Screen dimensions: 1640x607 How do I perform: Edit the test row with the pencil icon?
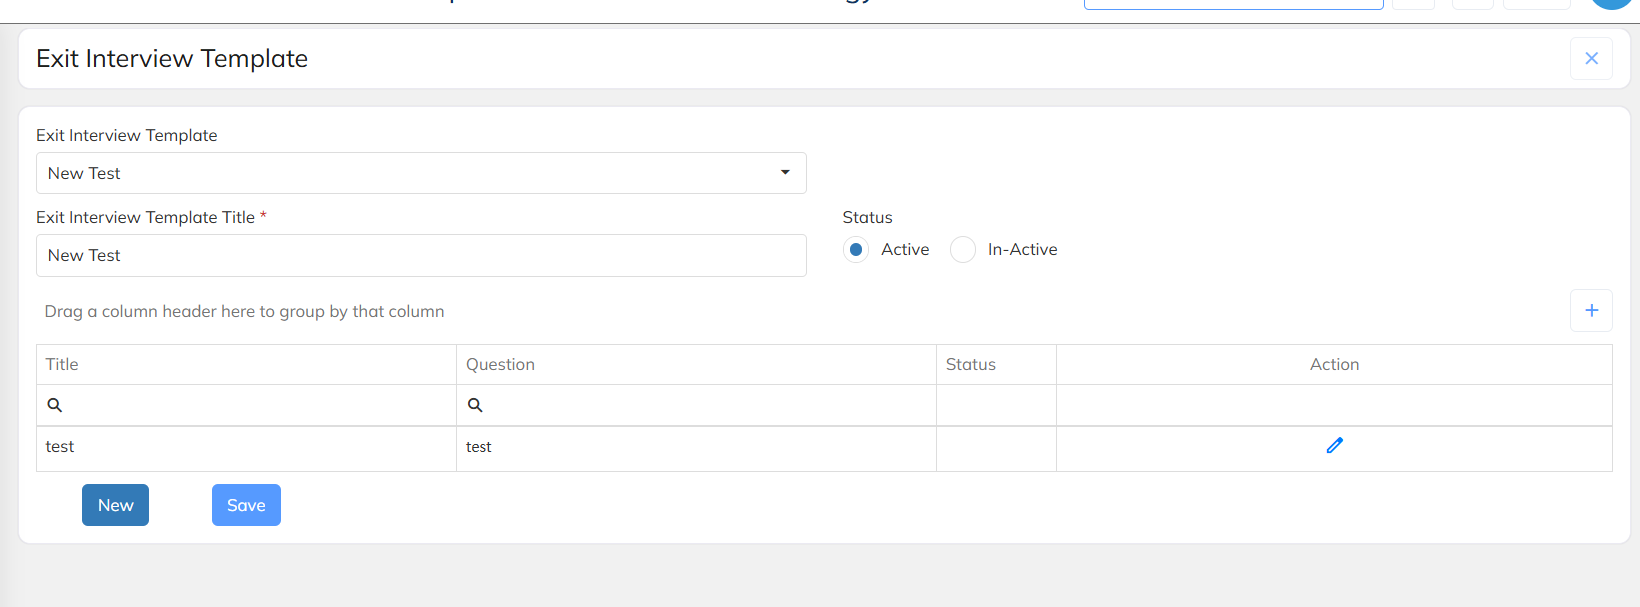[1334, 446]
